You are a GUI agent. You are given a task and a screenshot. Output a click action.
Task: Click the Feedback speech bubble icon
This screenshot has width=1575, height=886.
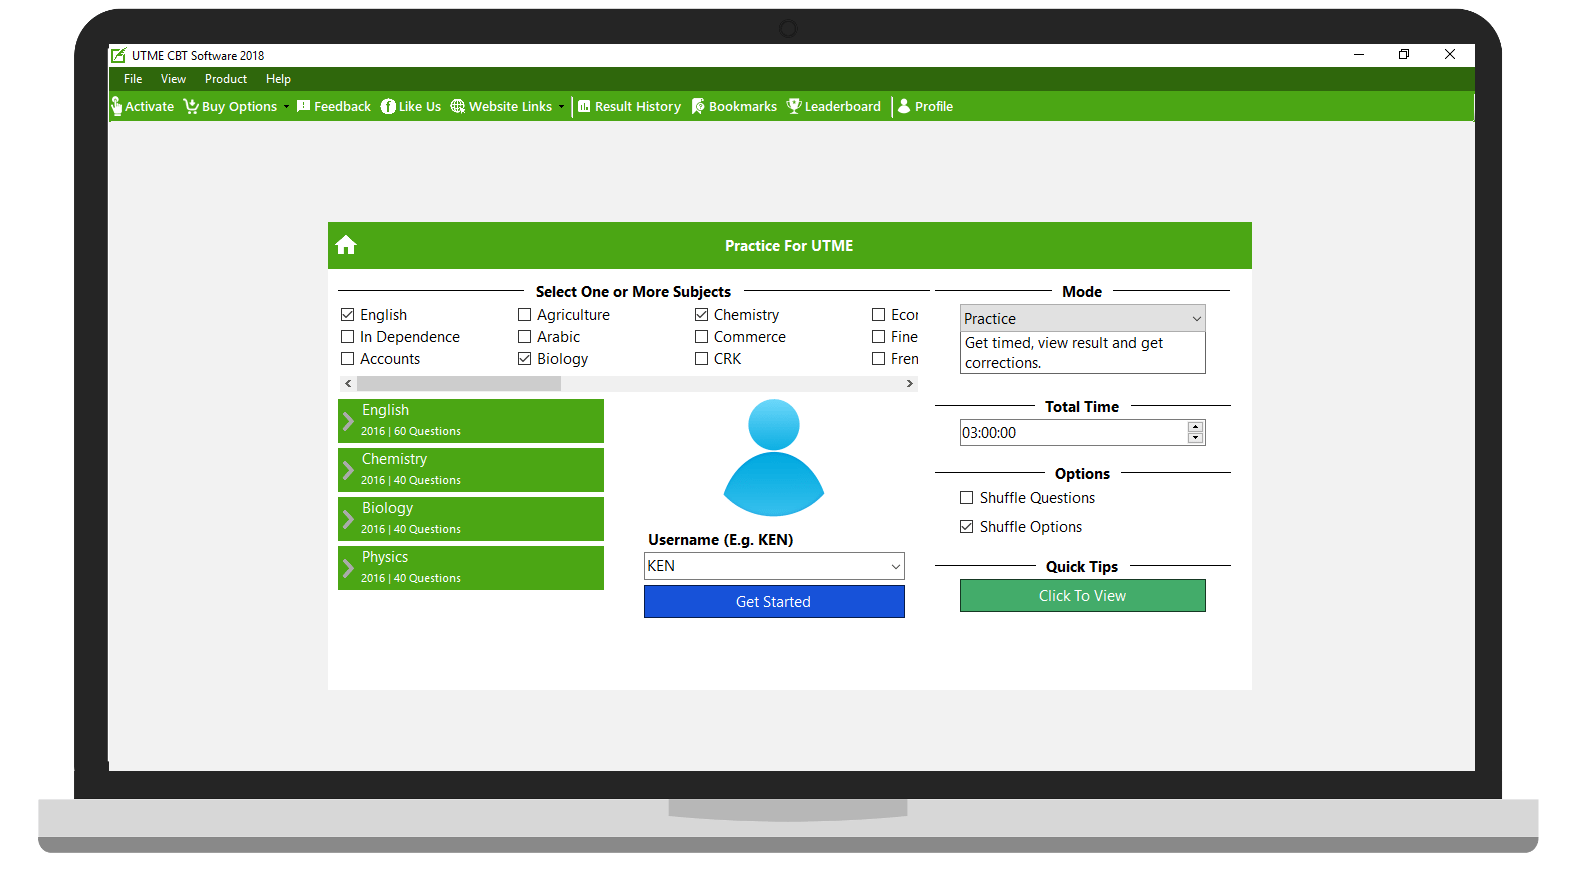click(x=304, y=106)
